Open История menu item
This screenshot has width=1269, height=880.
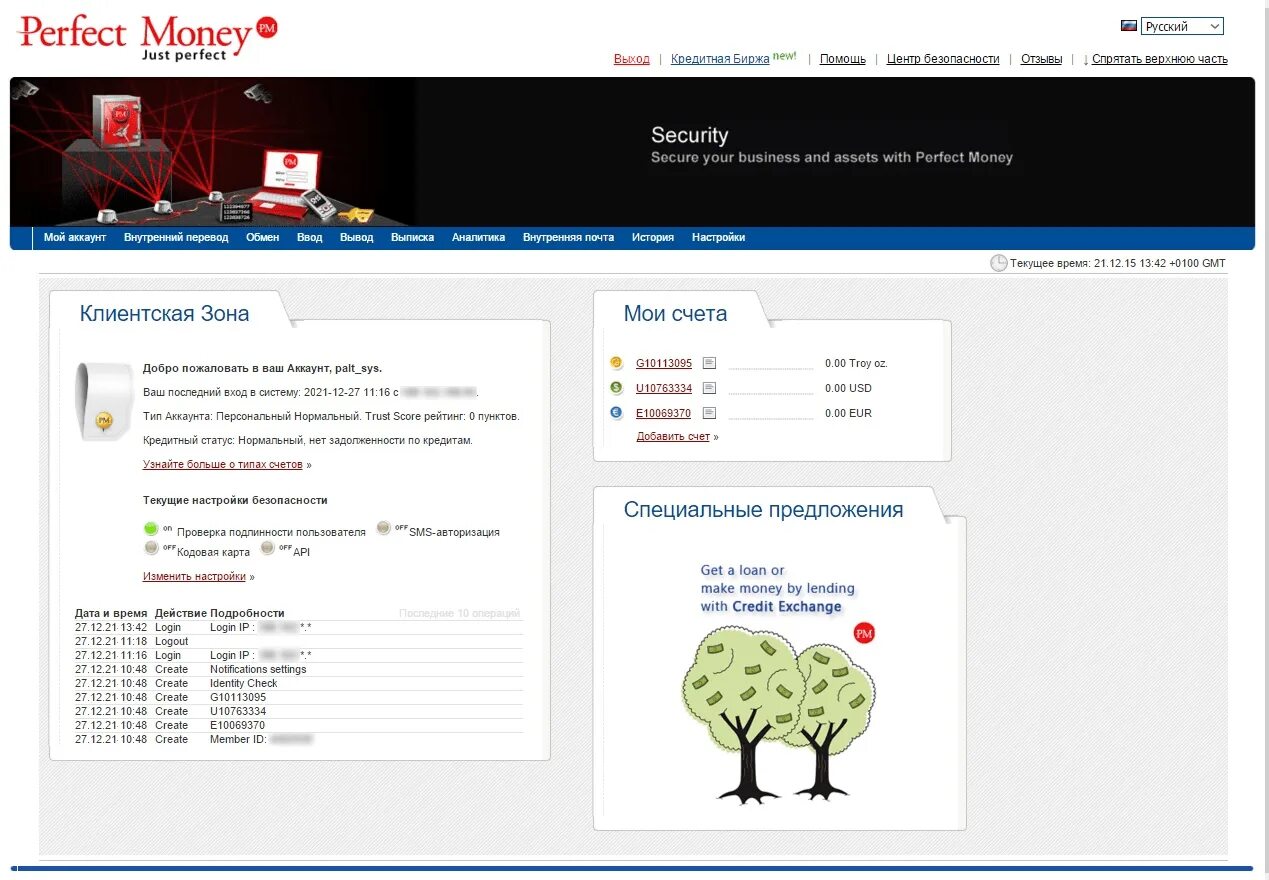coord(653,238)
